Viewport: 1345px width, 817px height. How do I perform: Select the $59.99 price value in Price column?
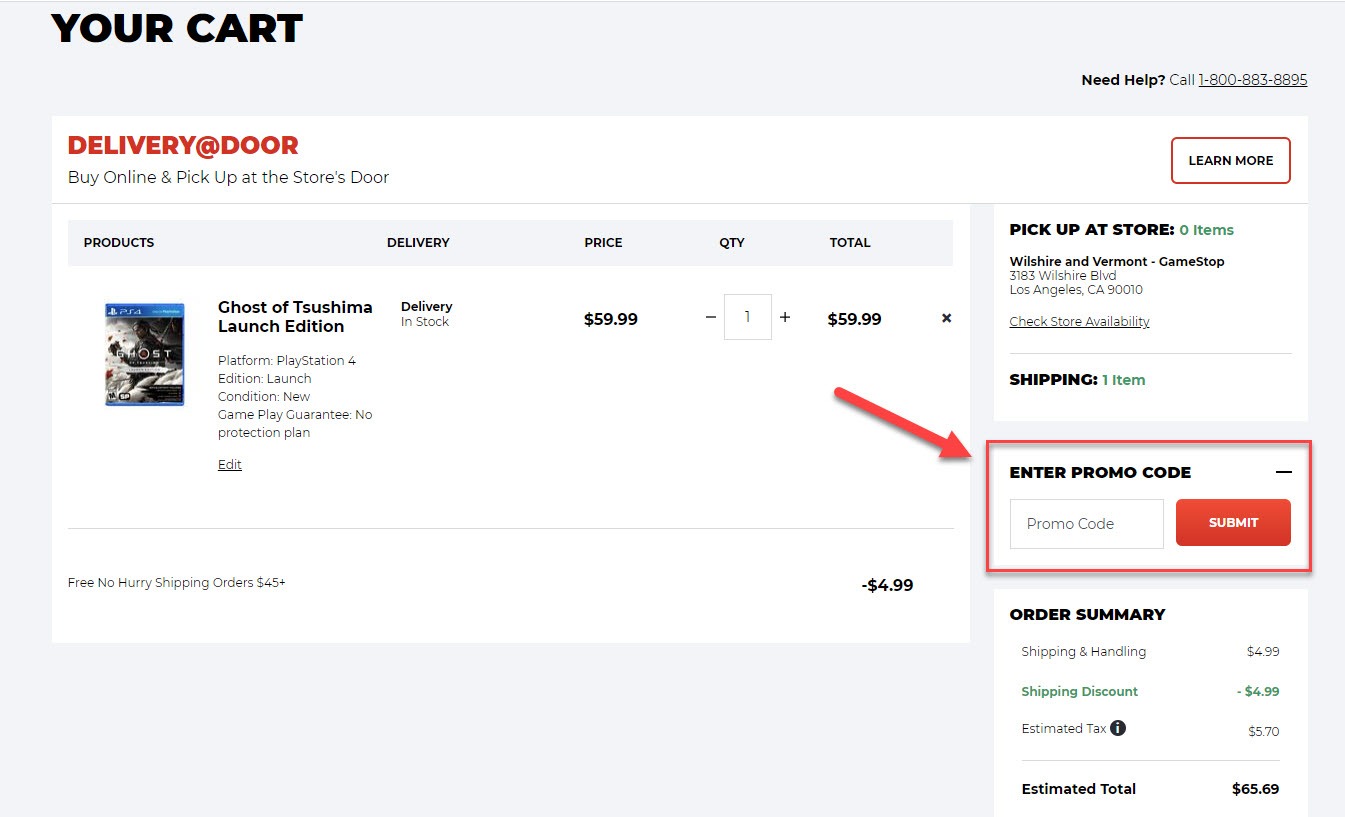click(x=611, y=320)
